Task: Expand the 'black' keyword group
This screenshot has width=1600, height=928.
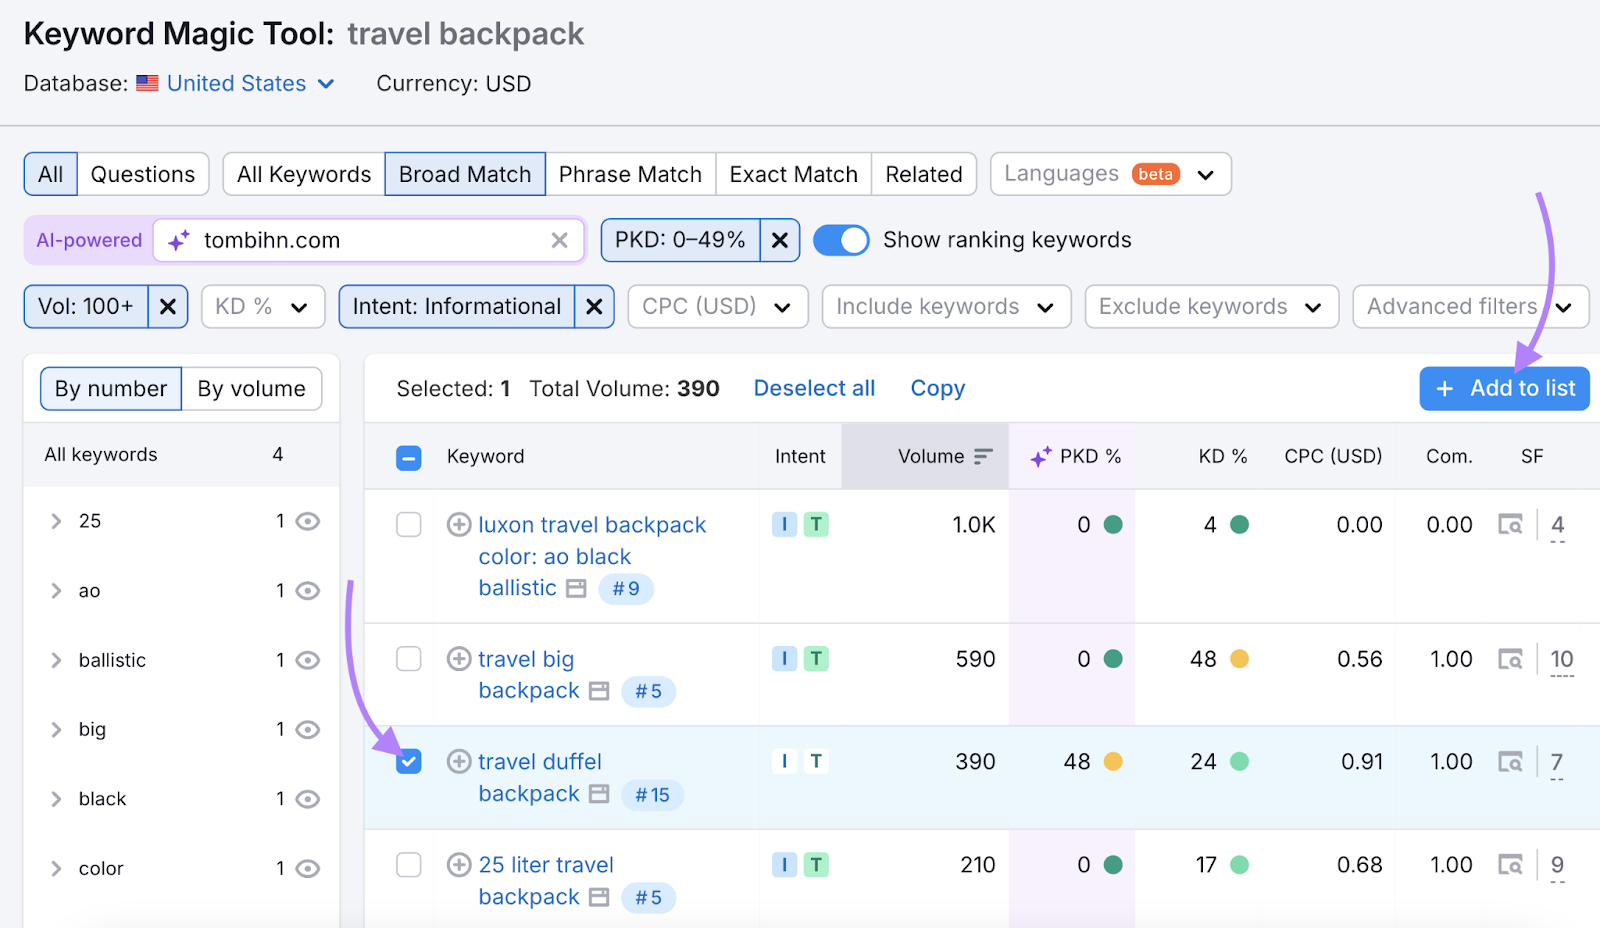Action: [57, 799]
